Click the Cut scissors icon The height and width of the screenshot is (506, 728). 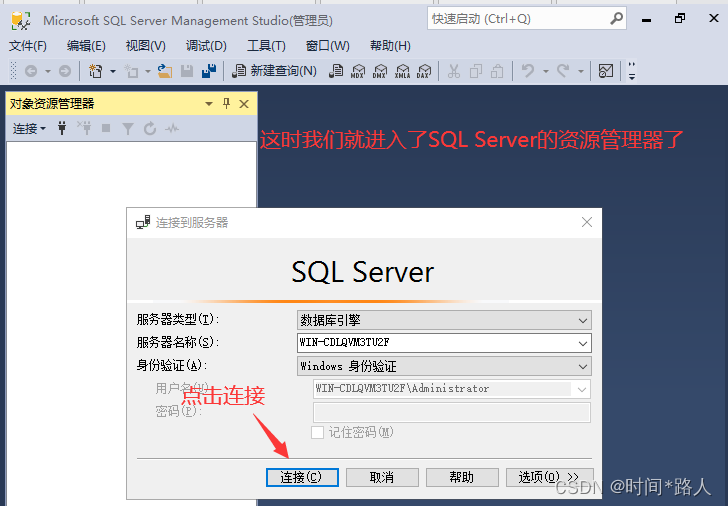[454, 71]
